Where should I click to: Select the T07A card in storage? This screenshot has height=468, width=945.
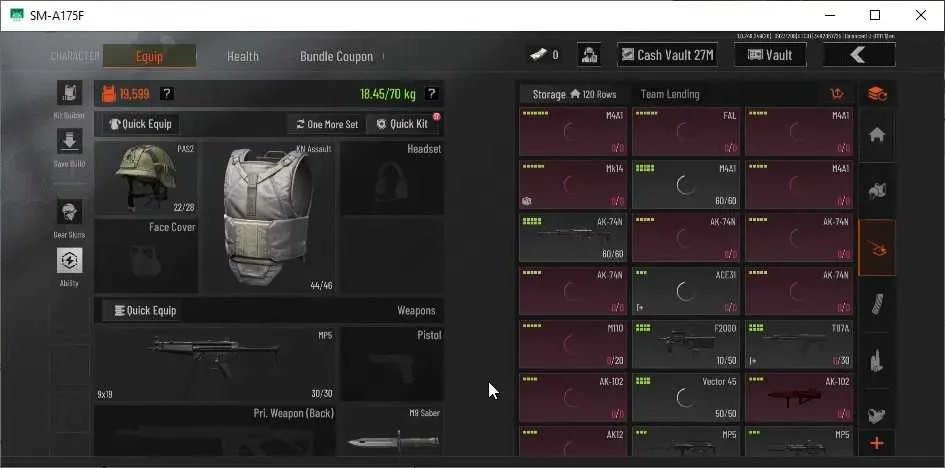click(x=799, y=344)
